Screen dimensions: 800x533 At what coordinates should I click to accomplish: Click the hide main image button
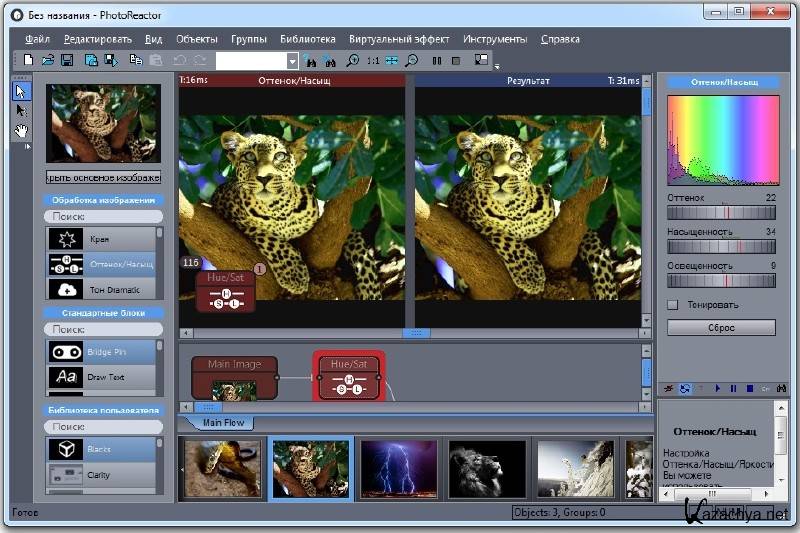[103, 177]
